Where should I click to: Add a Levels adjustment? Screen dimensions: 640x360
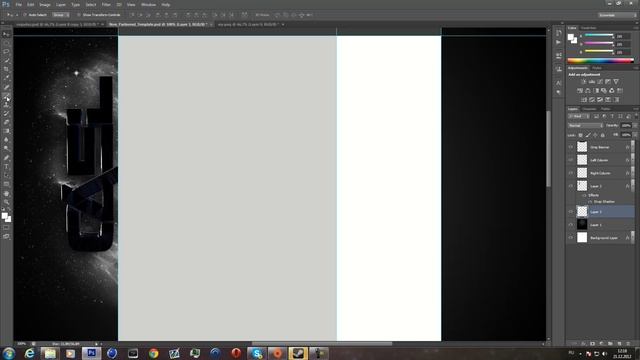(592, 82)
